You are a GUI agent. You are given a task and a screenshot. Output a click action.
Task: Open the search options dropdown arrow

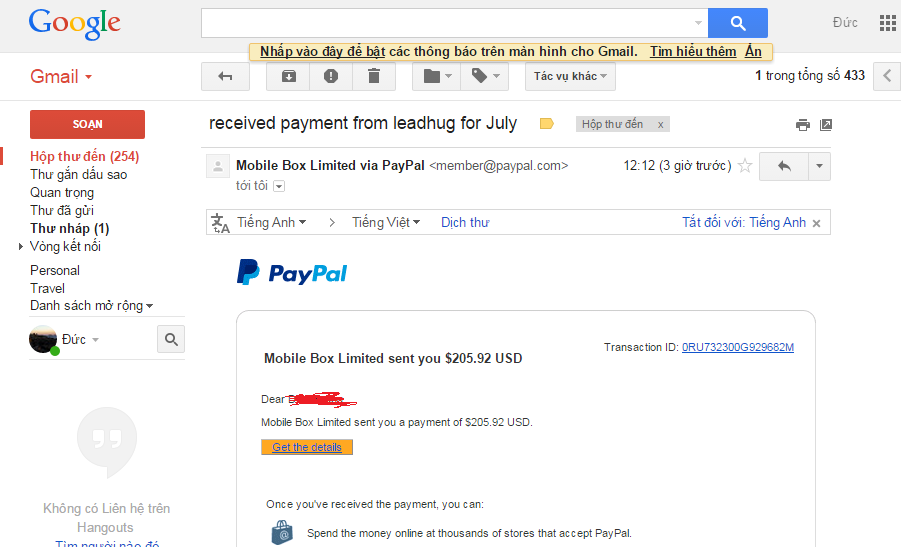pyautogui.click(x=698, y=23)
